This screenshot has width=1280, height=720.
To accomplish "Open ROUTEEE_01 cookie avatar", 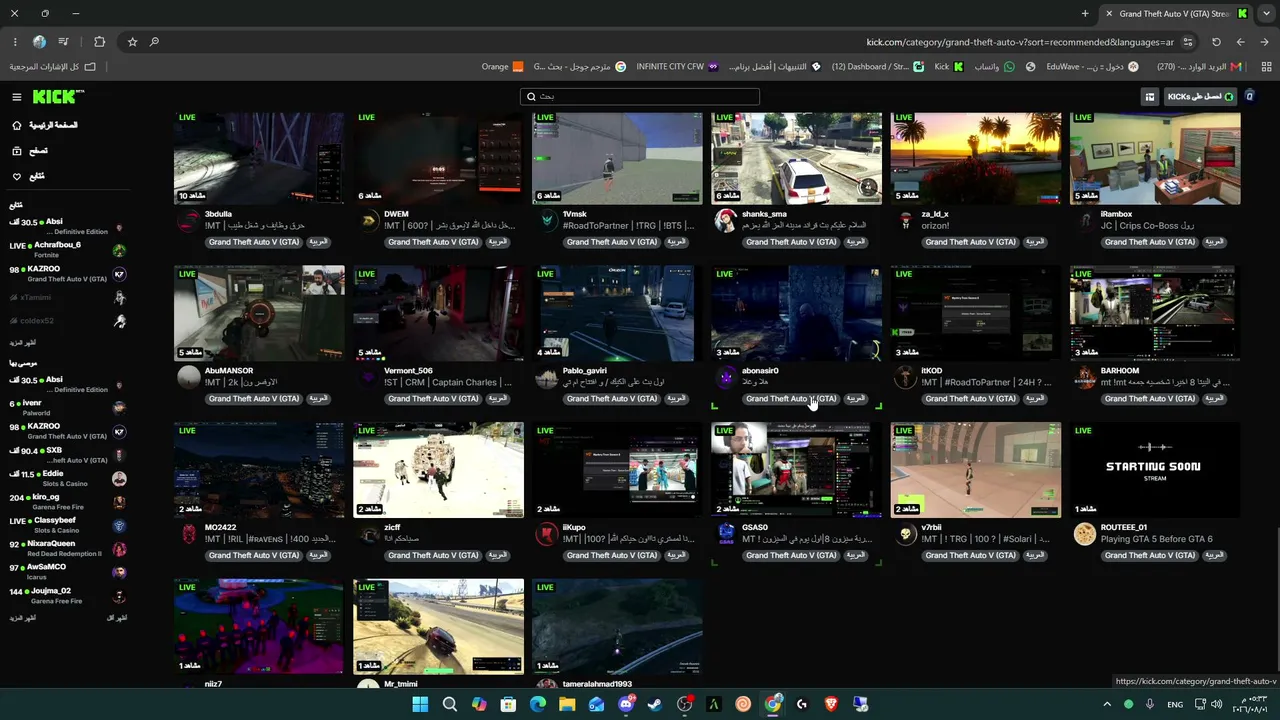I will 1085,534.
